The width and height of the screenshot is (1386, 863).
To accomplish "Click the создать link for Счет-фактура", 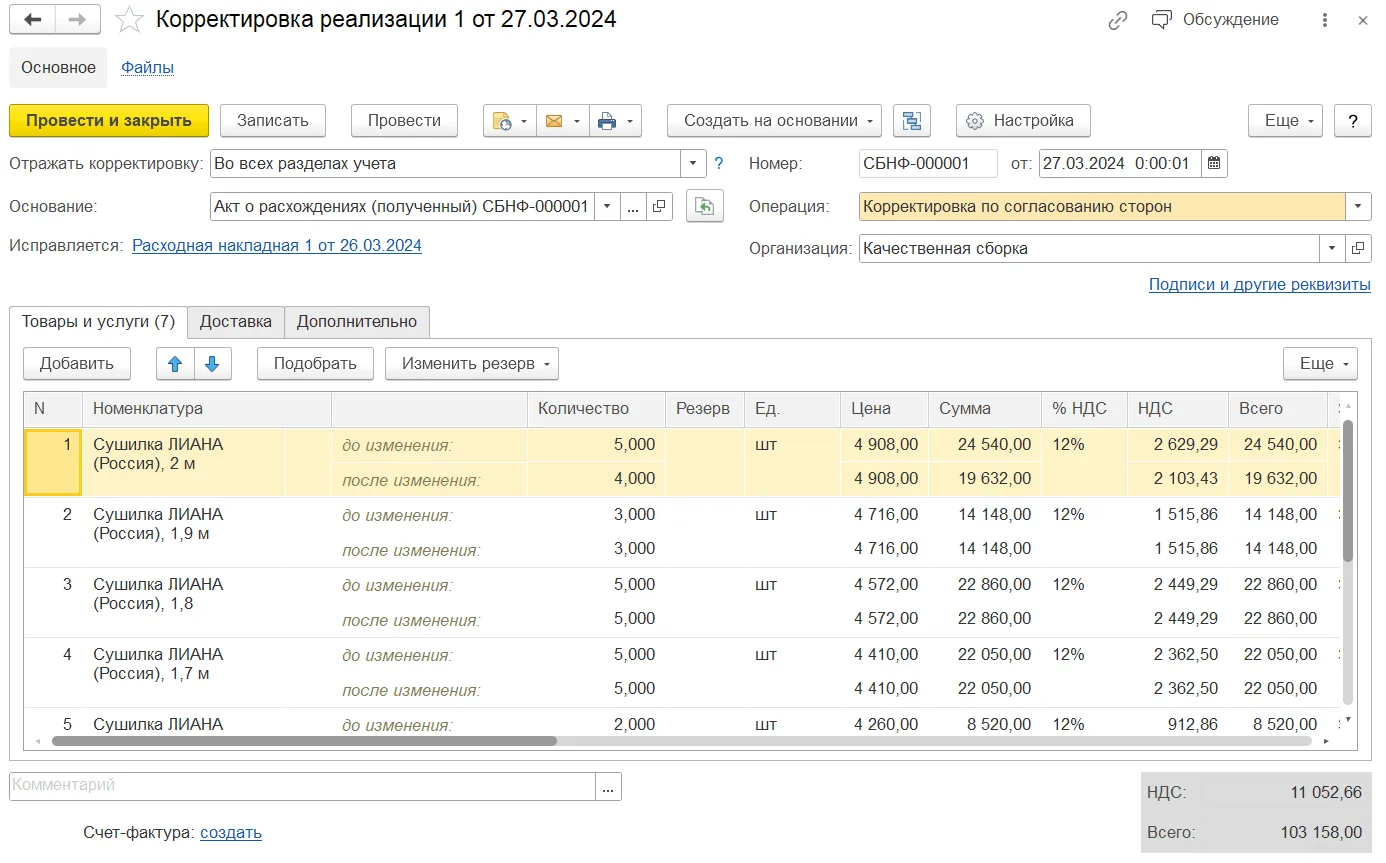I will click(231, 832).
